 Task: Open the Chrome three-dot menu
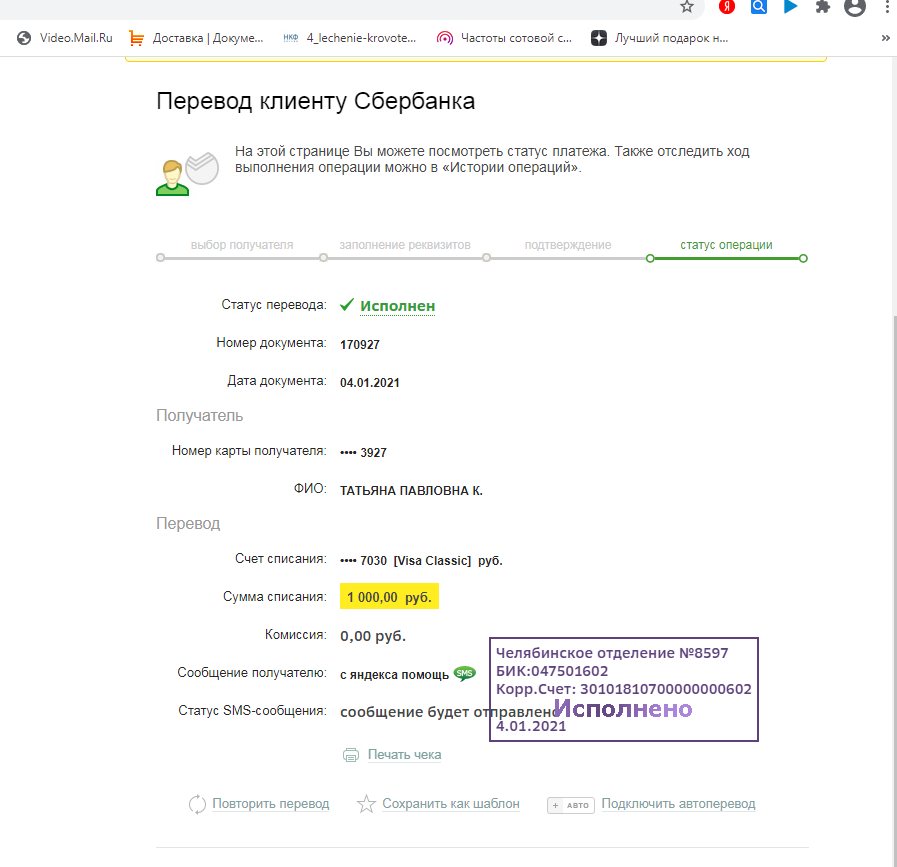[887, 7]
